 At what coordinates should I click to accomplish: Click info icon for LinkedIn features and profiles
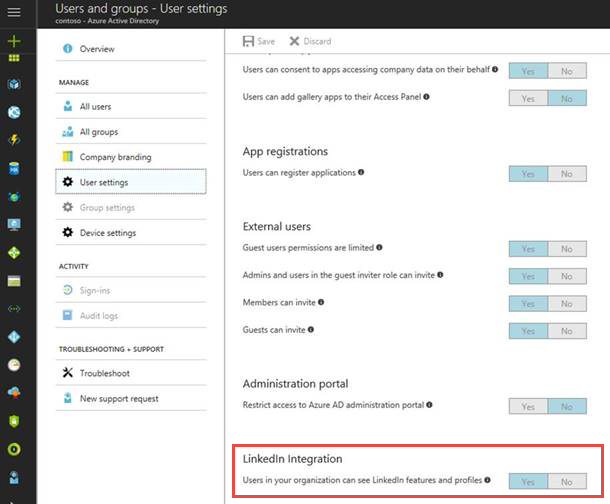[487, 480]
